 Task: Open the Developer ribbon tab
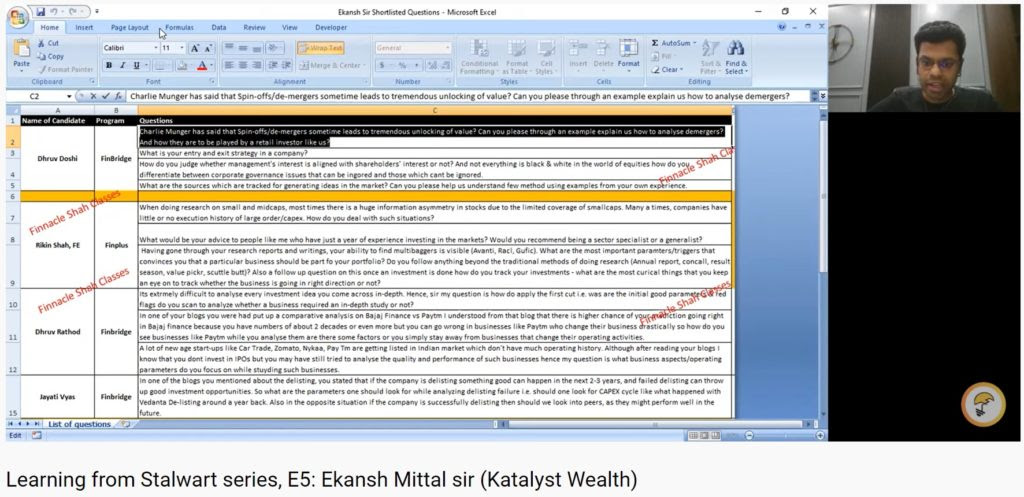click(331, 27)
